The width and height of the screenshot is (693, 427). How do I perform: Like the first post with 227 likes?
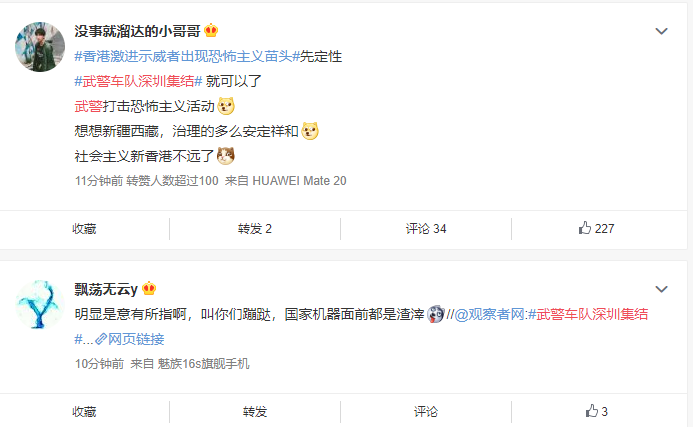pos(596,228)
